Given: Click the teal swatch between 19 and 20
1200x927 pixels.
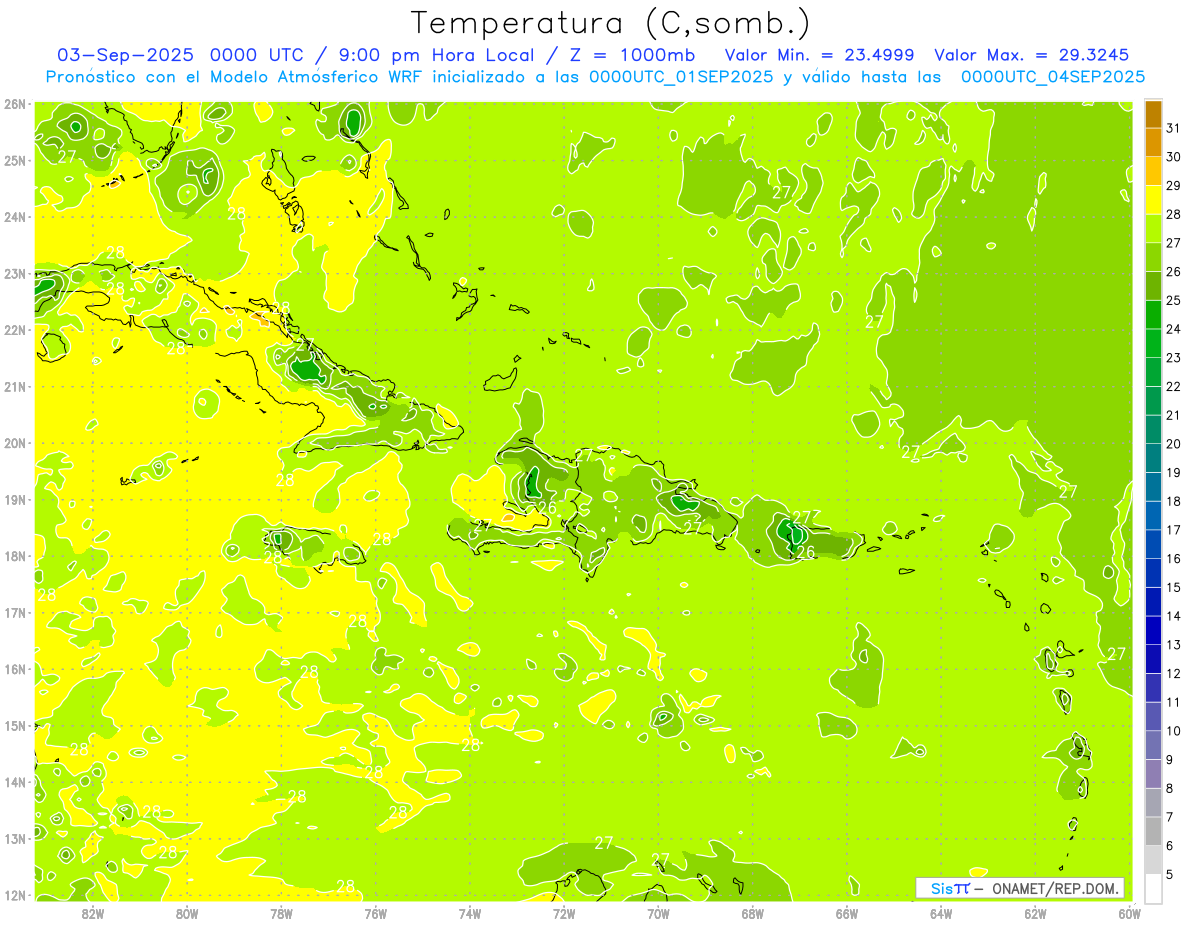Looking at the screenshot, I should pos(1153,458).
